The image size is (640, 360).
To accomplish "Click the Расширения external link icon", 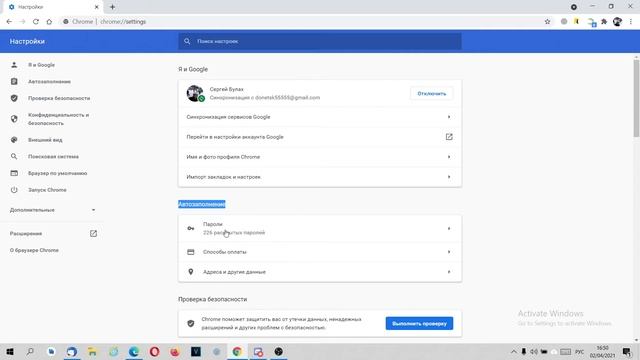I will [x=93, y=233].
